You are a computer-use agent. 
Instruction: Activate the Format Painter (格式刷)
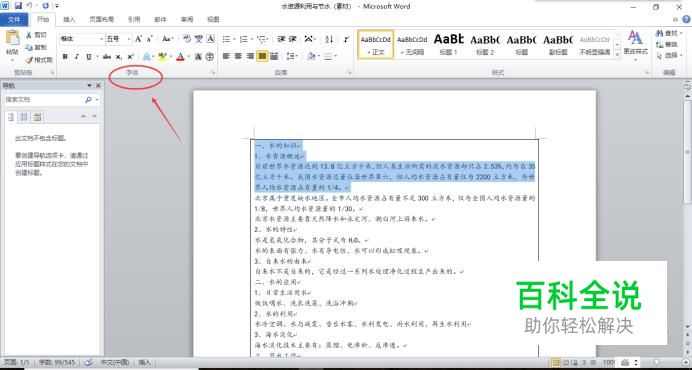click(x=39, y=60)
